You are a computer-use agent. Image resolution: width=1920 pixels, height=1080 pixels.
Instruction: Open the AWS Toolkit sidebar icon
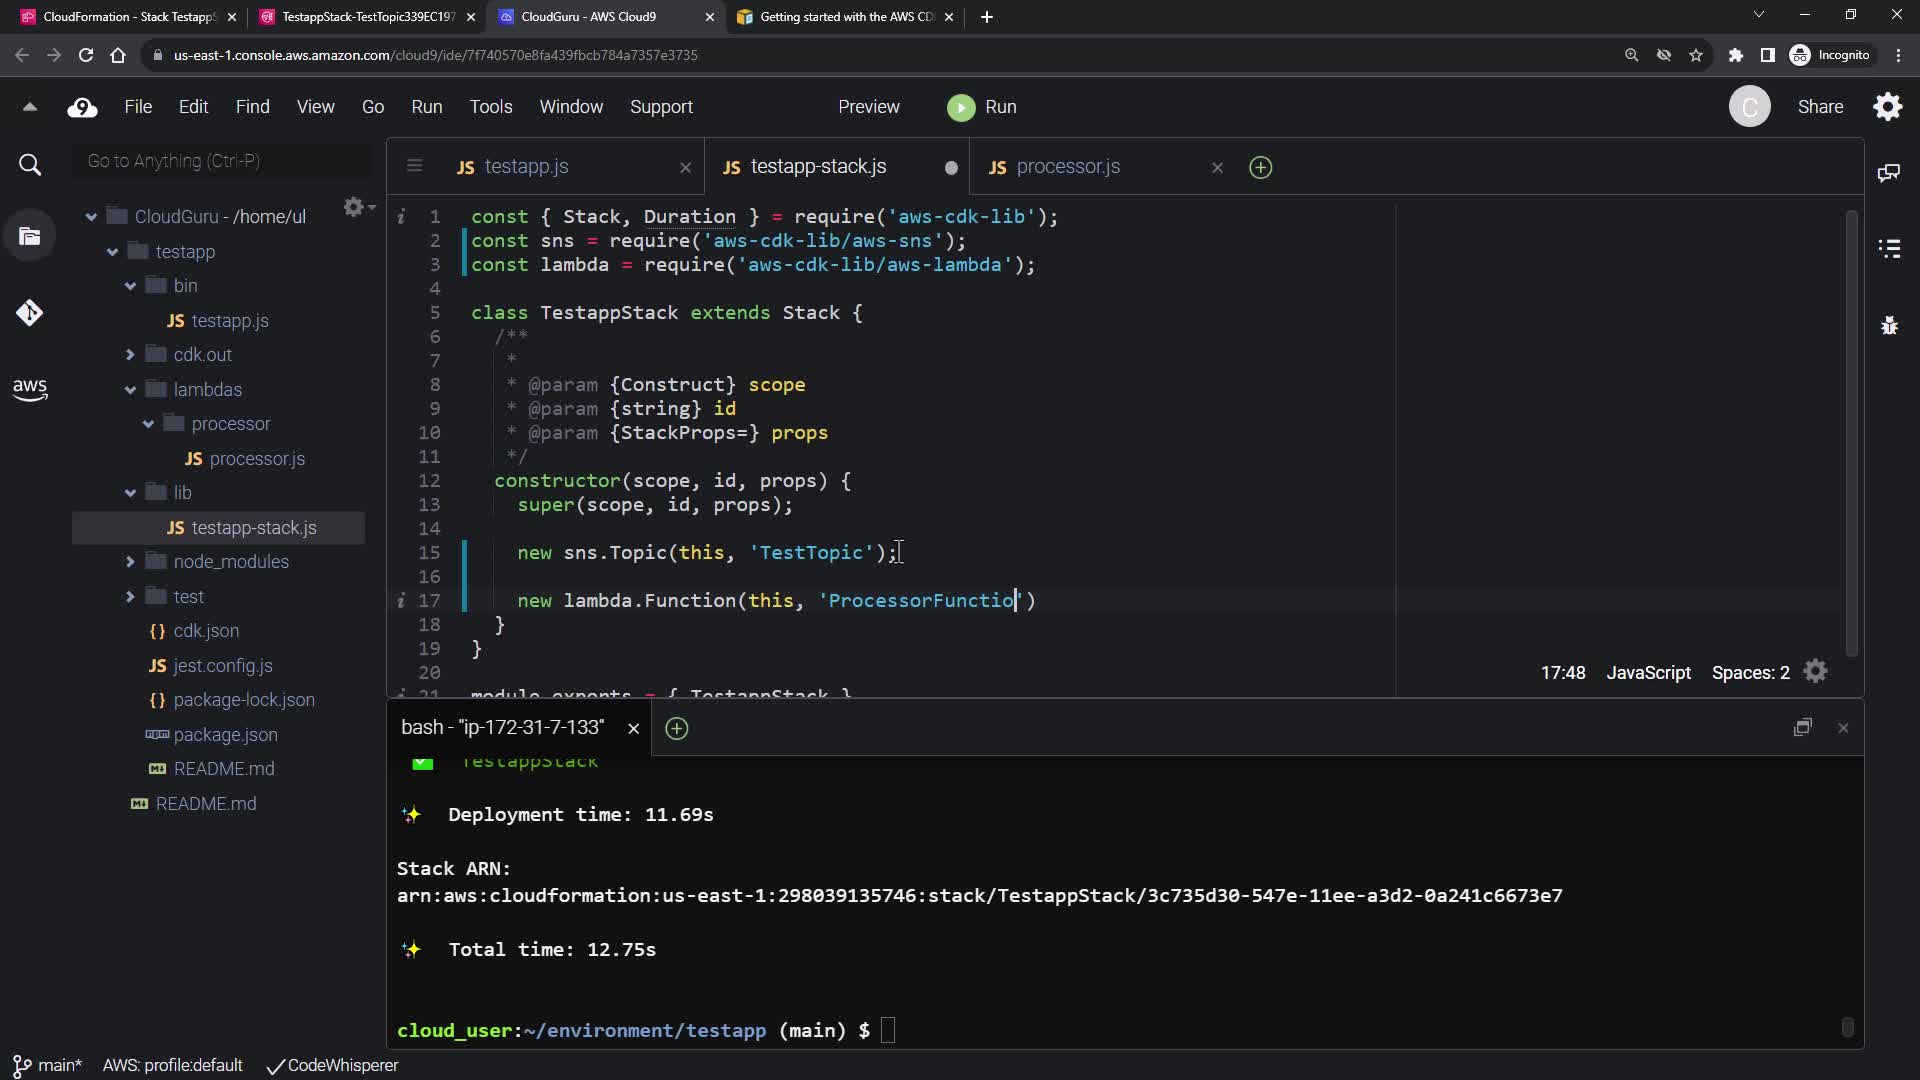[29, 389]
